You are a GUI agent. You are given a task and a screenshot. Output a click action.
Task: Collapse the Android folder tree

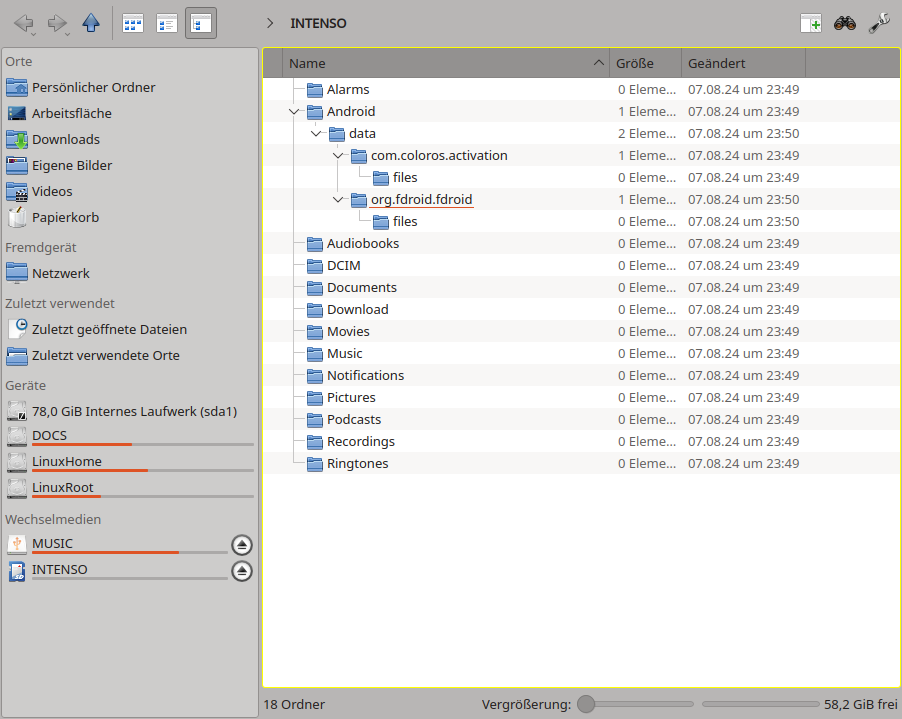(294, 112)
